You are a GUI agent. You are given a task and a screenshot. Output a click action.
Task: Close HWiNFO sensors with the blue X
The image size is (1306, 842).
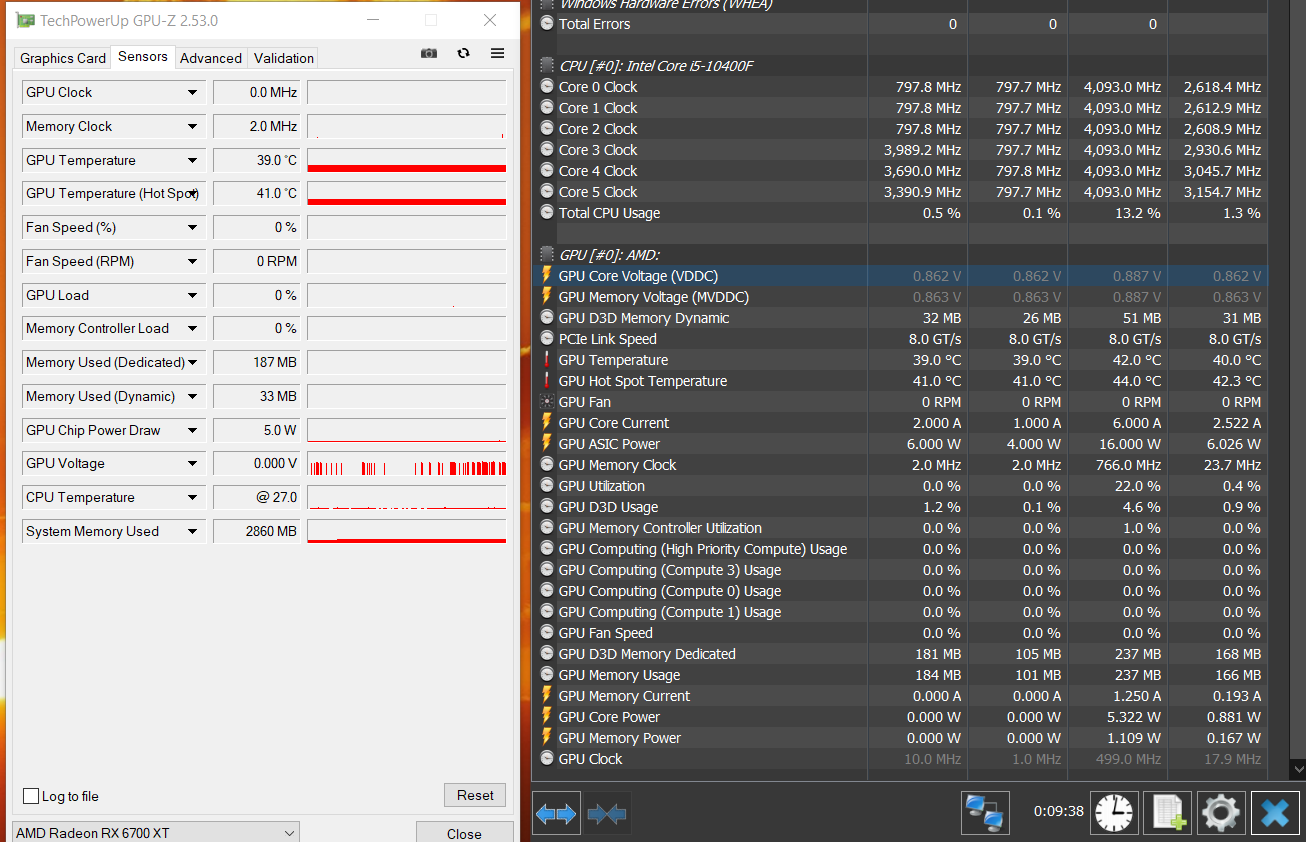(x=1275, y=812)
